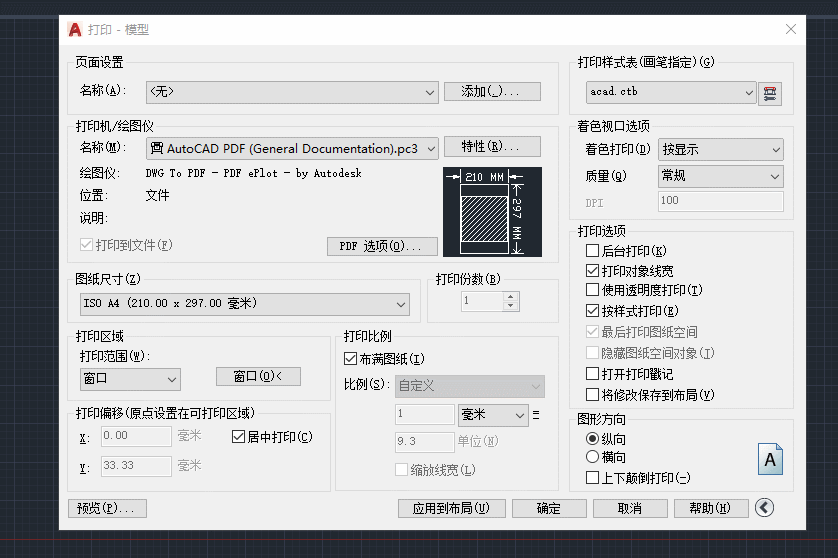Click 特性 printer properties button
This screenshot has width=838, height=558.
coord(492,147)
